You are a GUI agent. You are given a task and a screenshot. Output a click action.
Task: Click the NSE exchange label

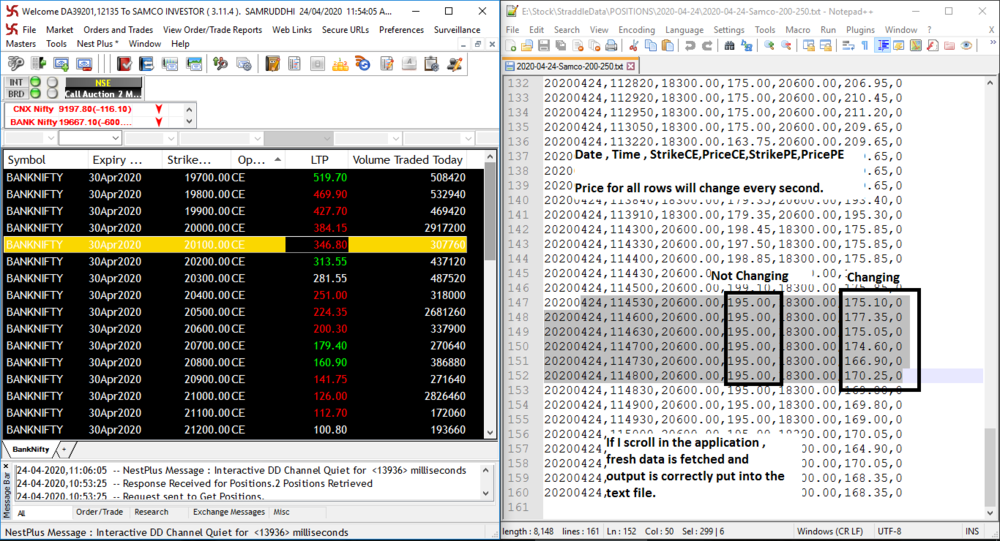click(103, 83)
